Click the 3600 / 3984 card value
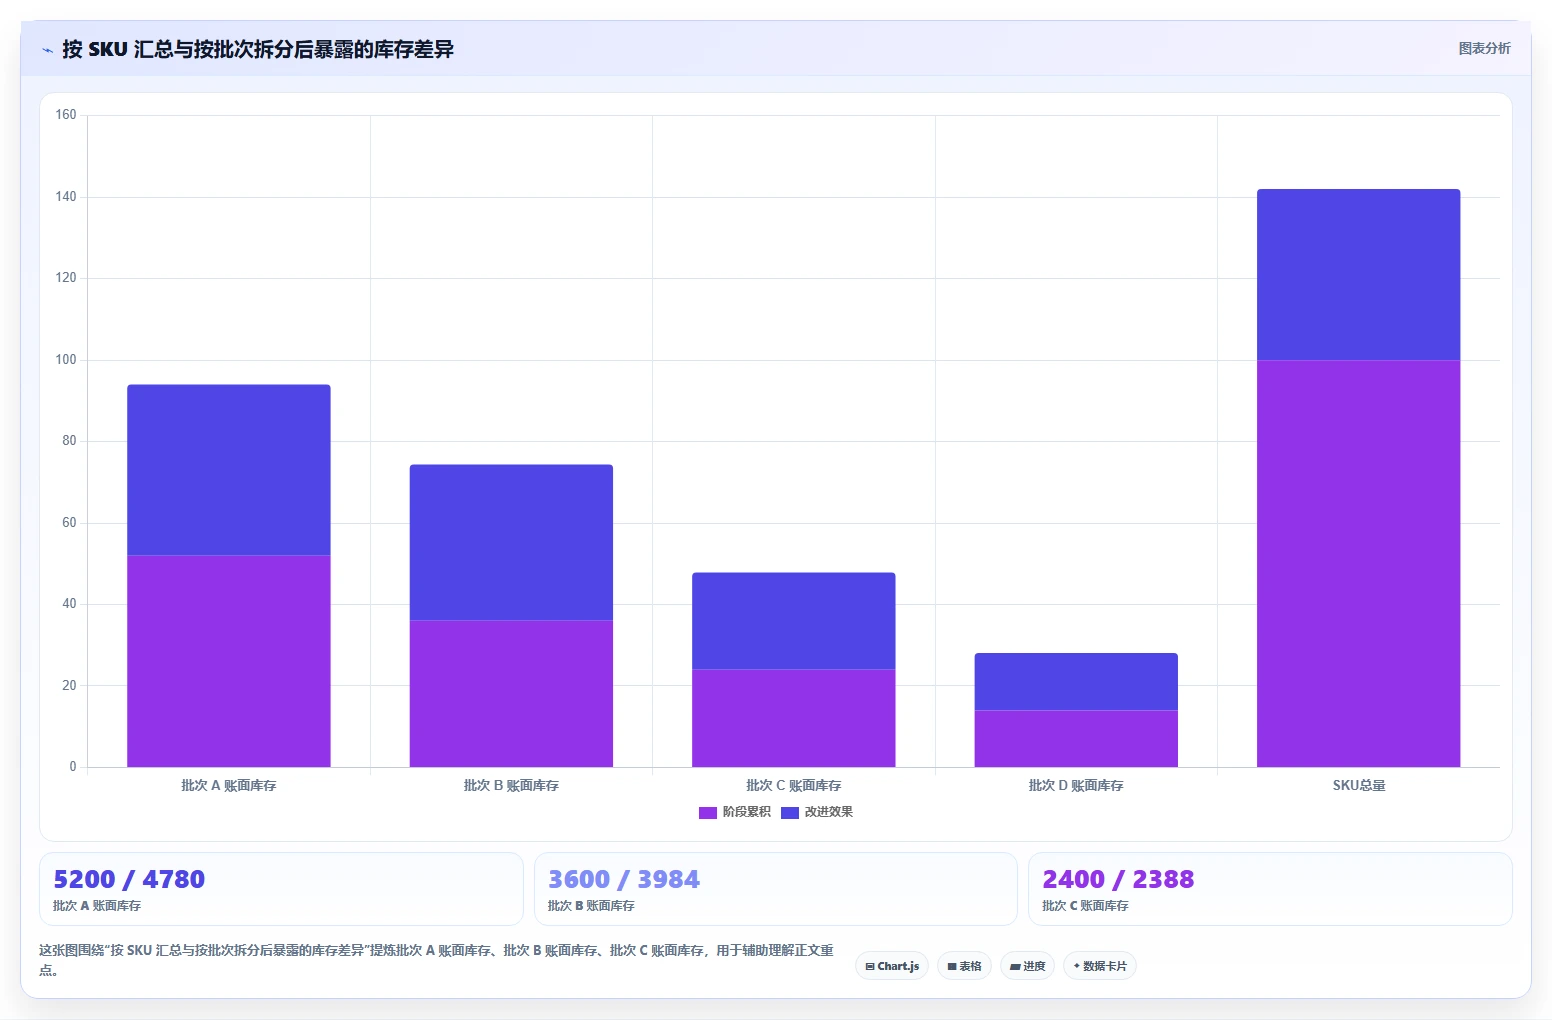The height and width of the screenshot is (1020, 1552). (624, 879)
